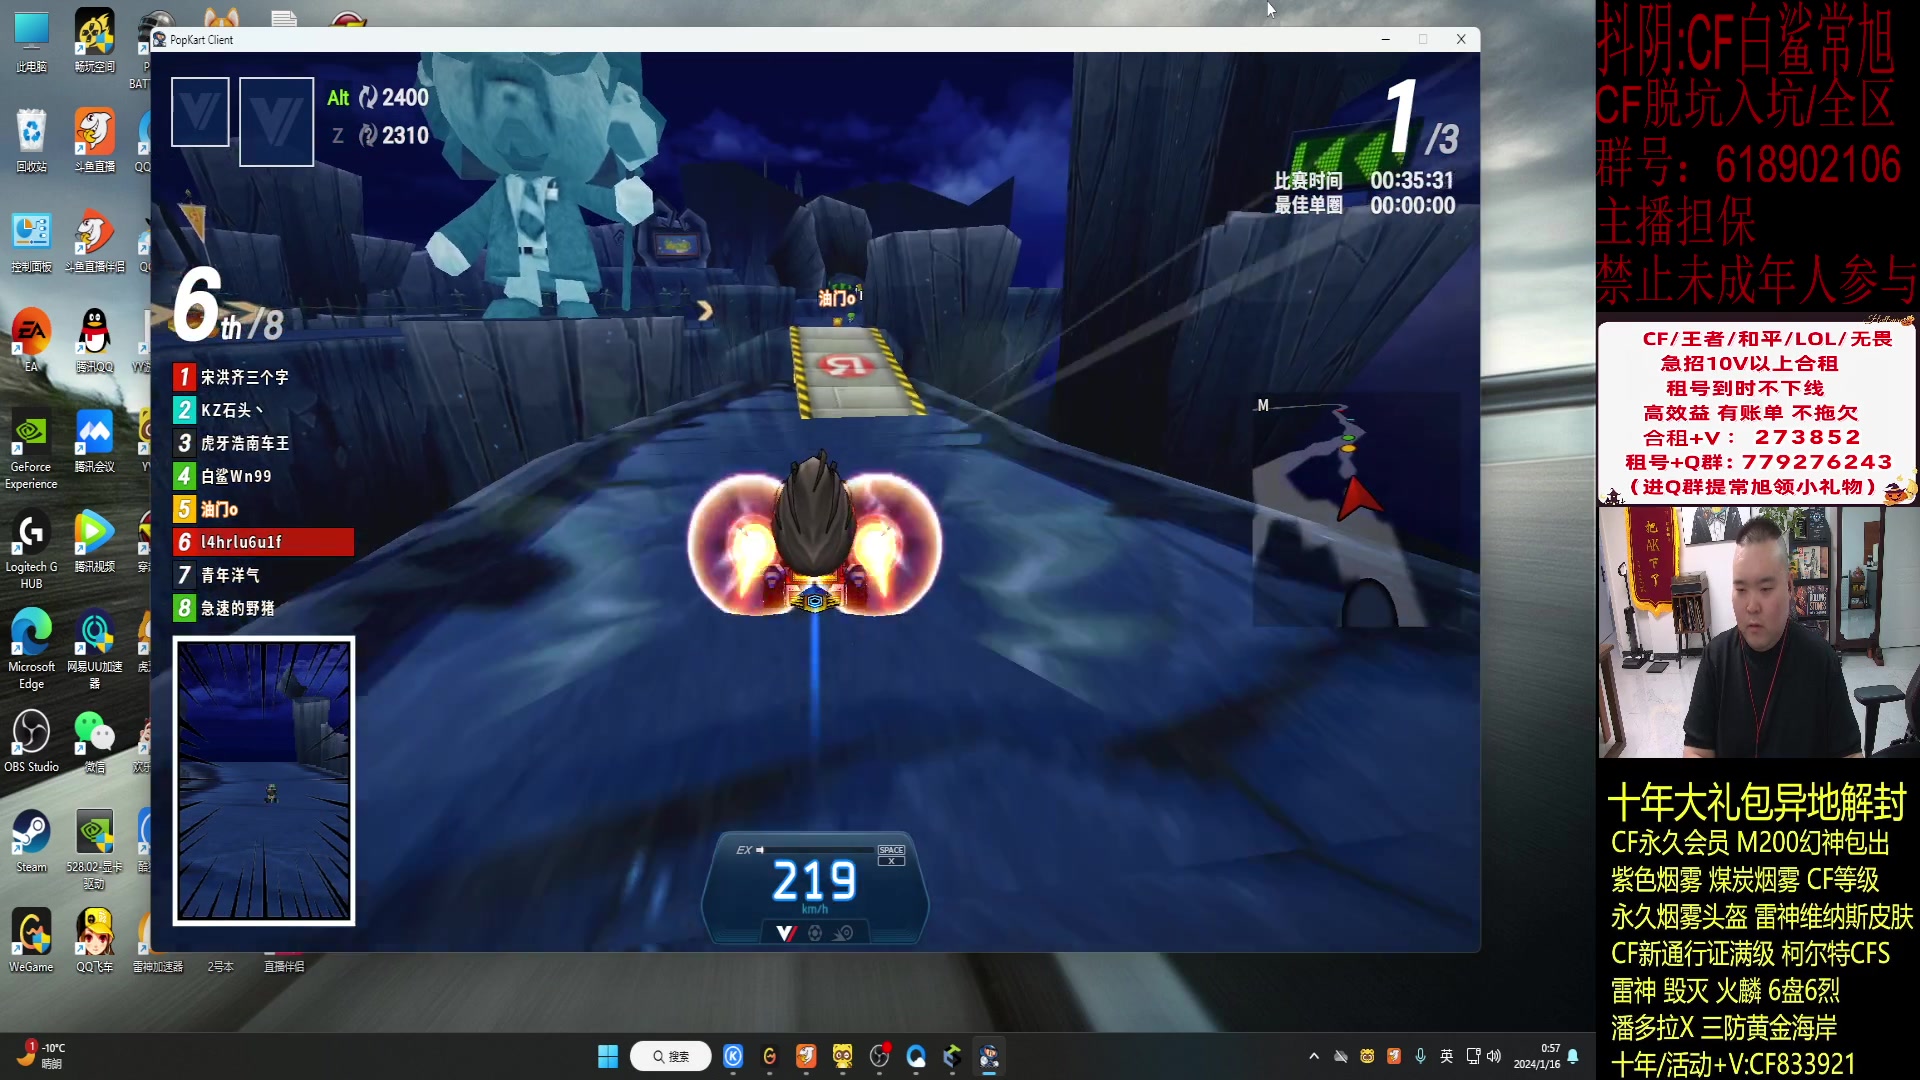Open the Windows Start menu

608,1057
